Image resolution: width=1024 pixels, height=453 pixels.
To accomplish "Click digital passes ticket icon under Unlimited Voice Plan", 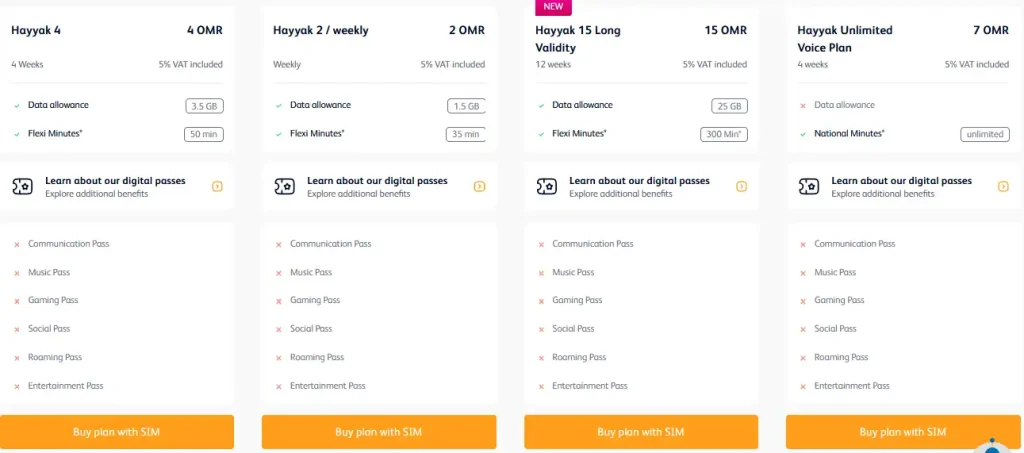I will tap(809, 186).
